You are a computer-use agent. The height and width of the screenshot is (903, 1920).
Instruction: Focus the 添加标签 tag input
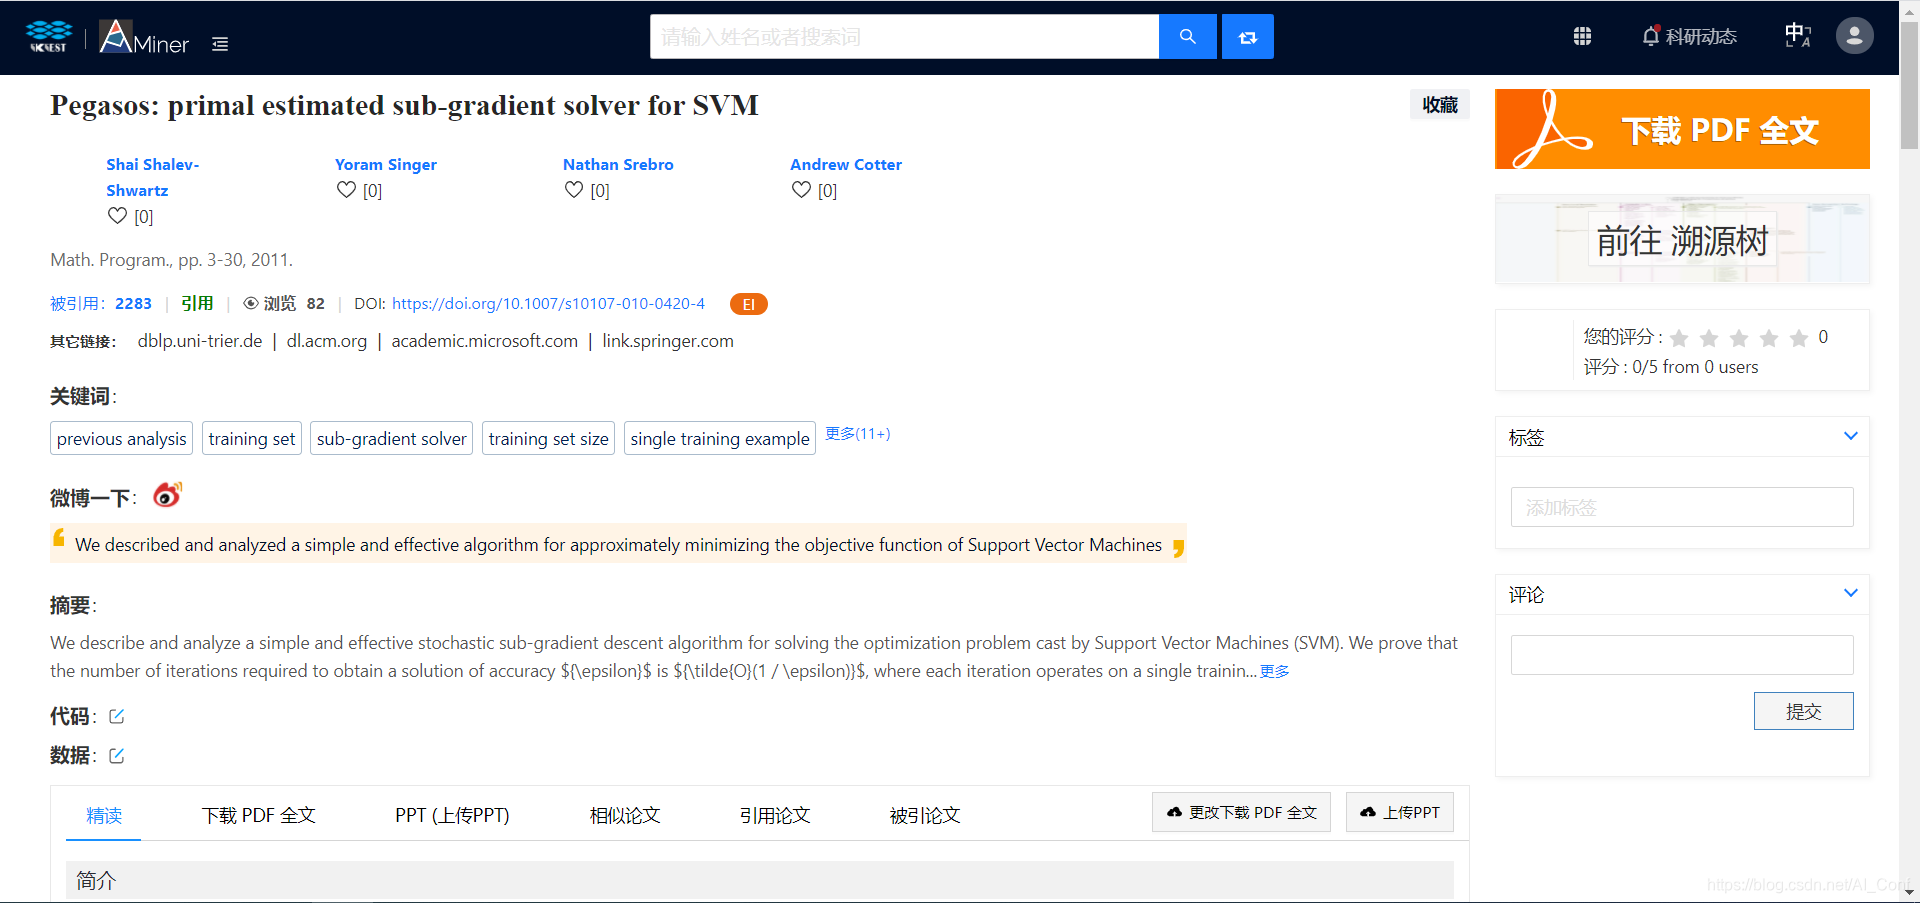click(1682, 507)
